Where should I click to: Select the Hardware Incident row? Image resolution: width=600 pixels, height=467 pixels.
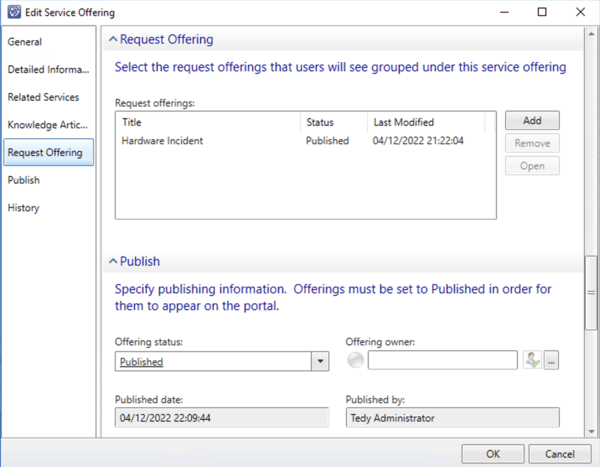[305, 141]
